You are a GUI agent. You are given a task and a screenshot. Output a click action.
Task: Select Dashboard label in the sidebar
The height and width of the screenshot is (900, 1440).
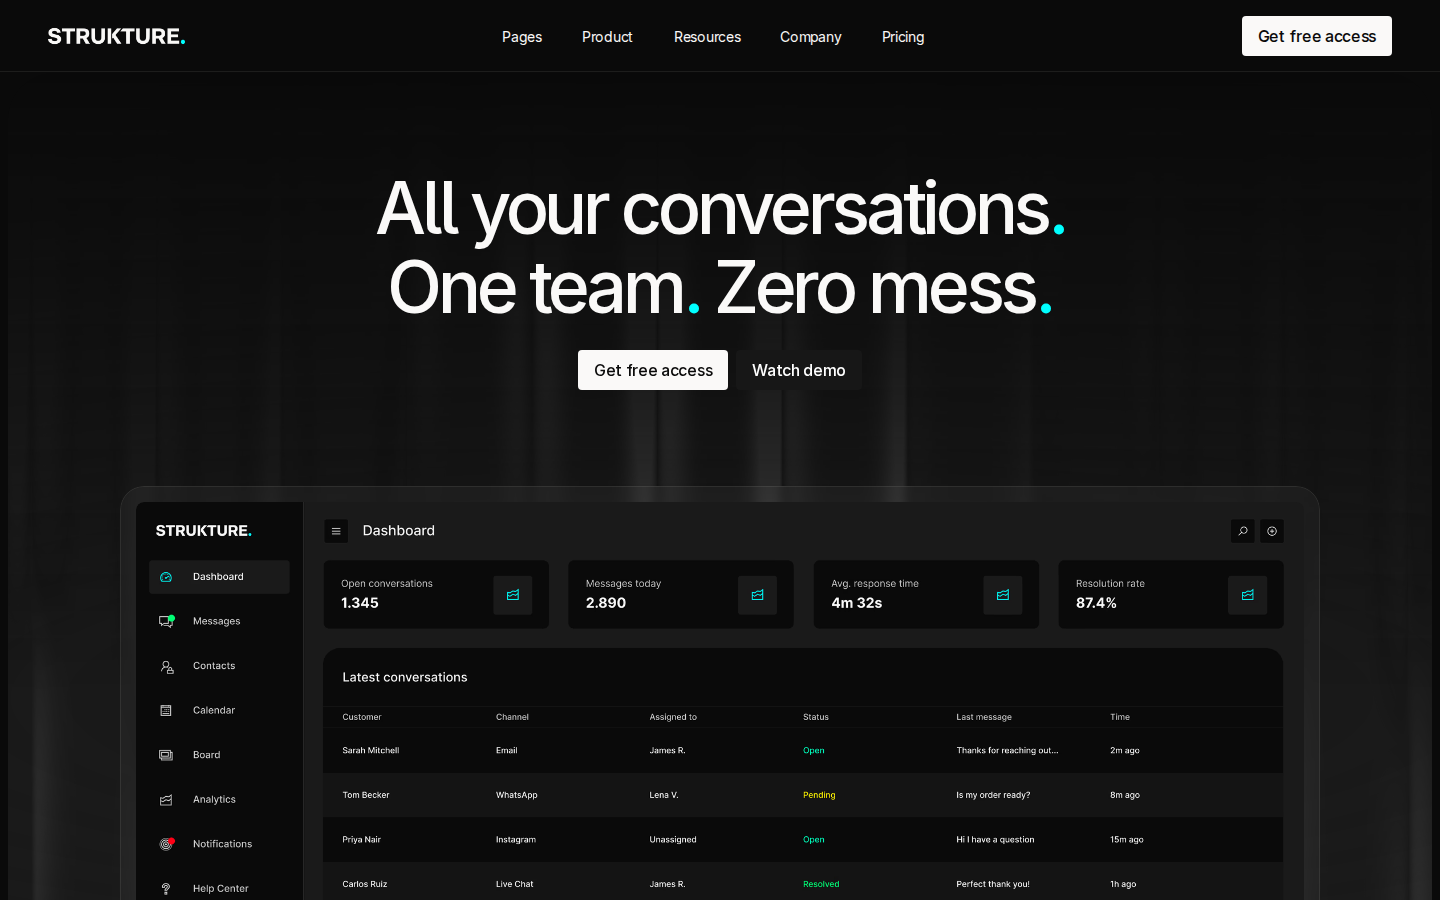[218, 577]
